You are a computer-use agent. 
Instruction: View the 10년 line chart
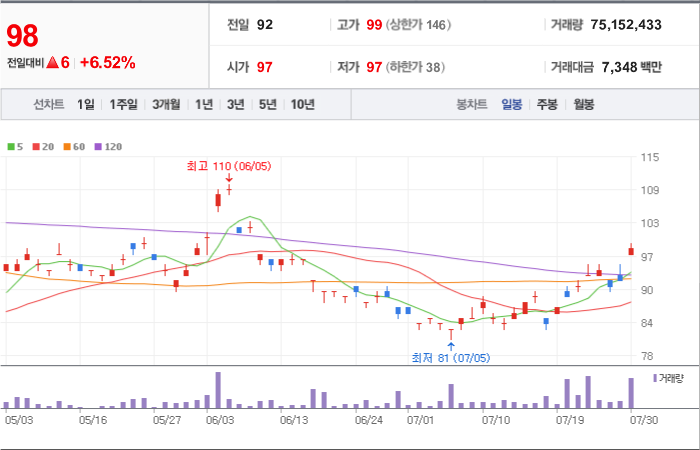tap(303, 104)
